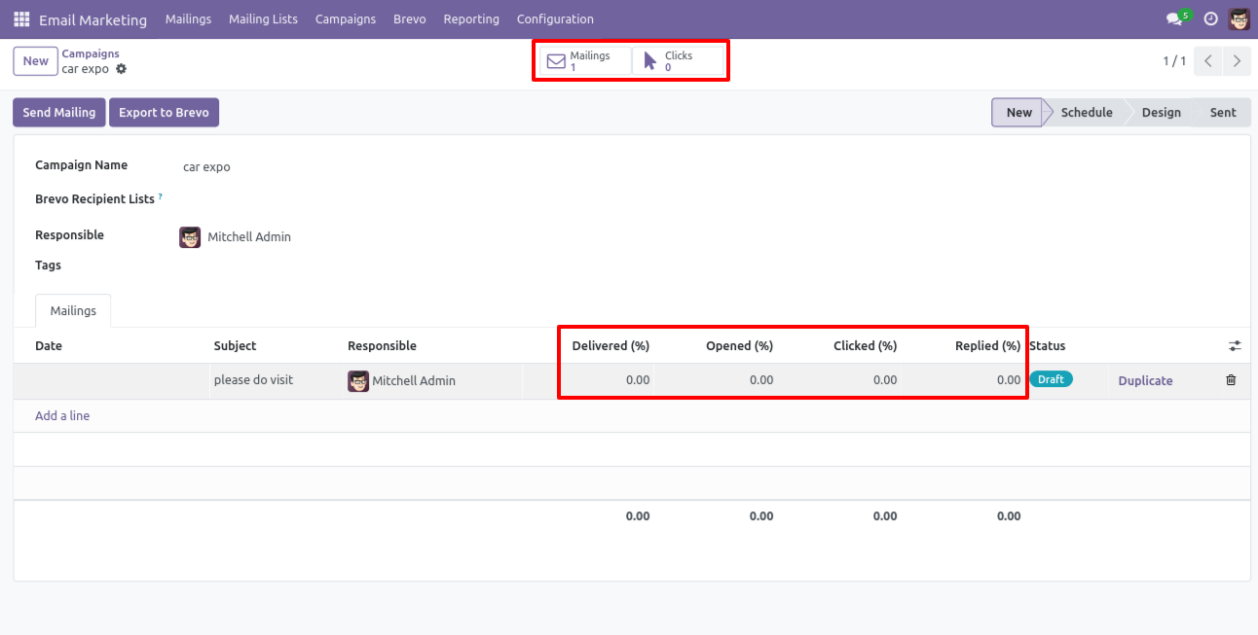Open the Mailing Lists menu
The image size is (1258, 635).
point(263,19)
